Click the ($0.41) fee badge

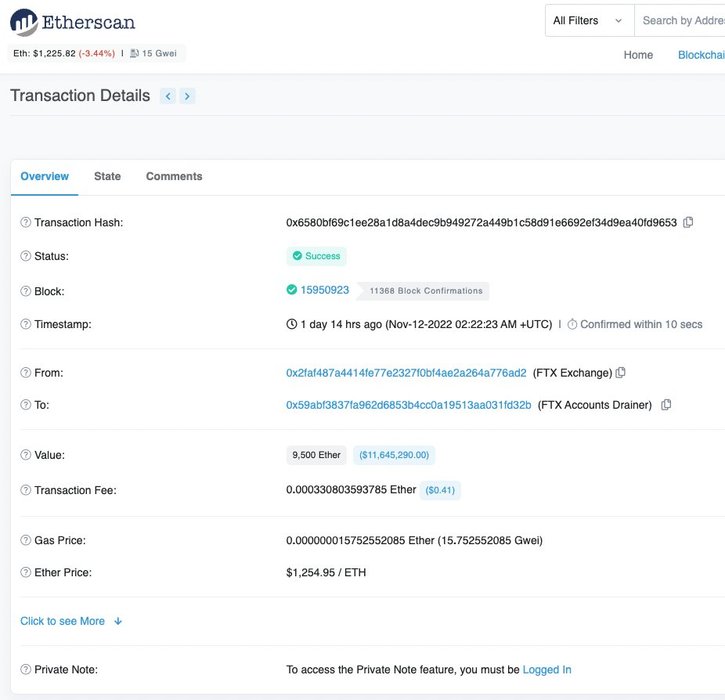coord(440,490)
